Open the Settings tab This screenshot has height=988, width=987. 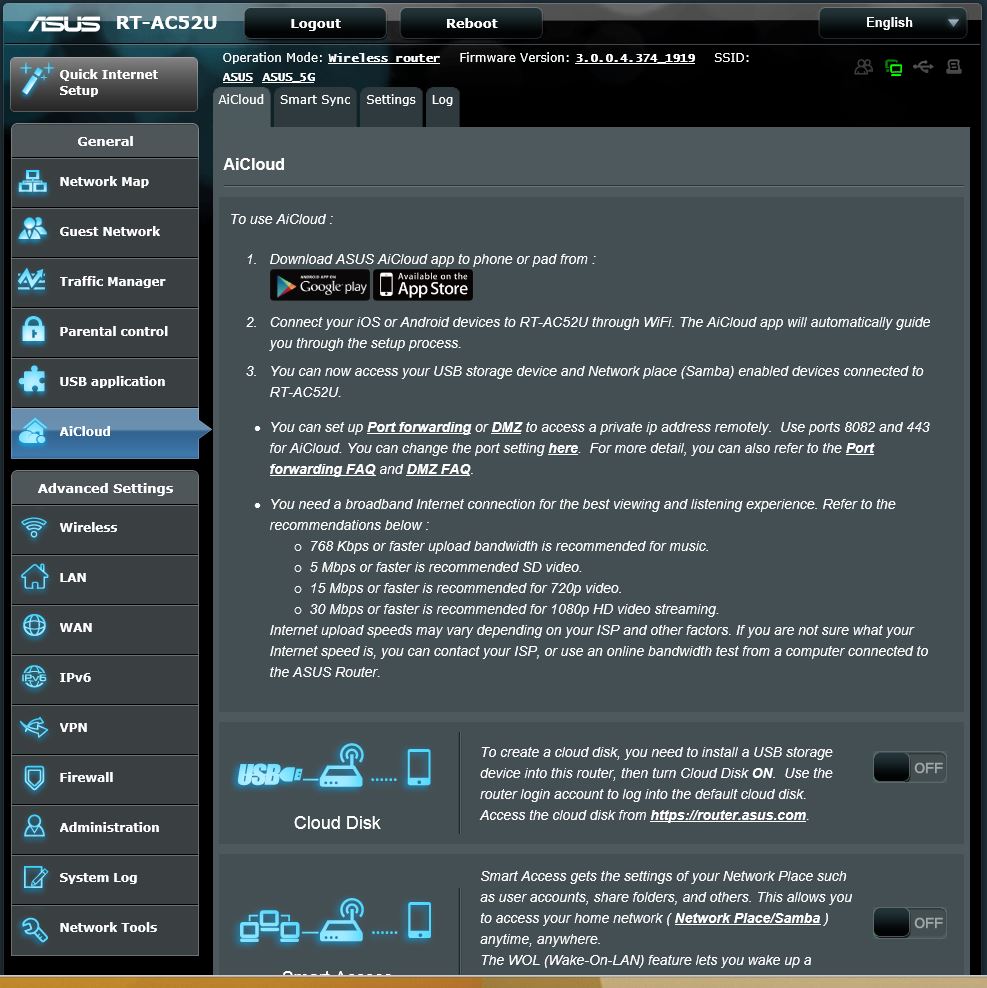pyautogui.click(x=391, y=106)
